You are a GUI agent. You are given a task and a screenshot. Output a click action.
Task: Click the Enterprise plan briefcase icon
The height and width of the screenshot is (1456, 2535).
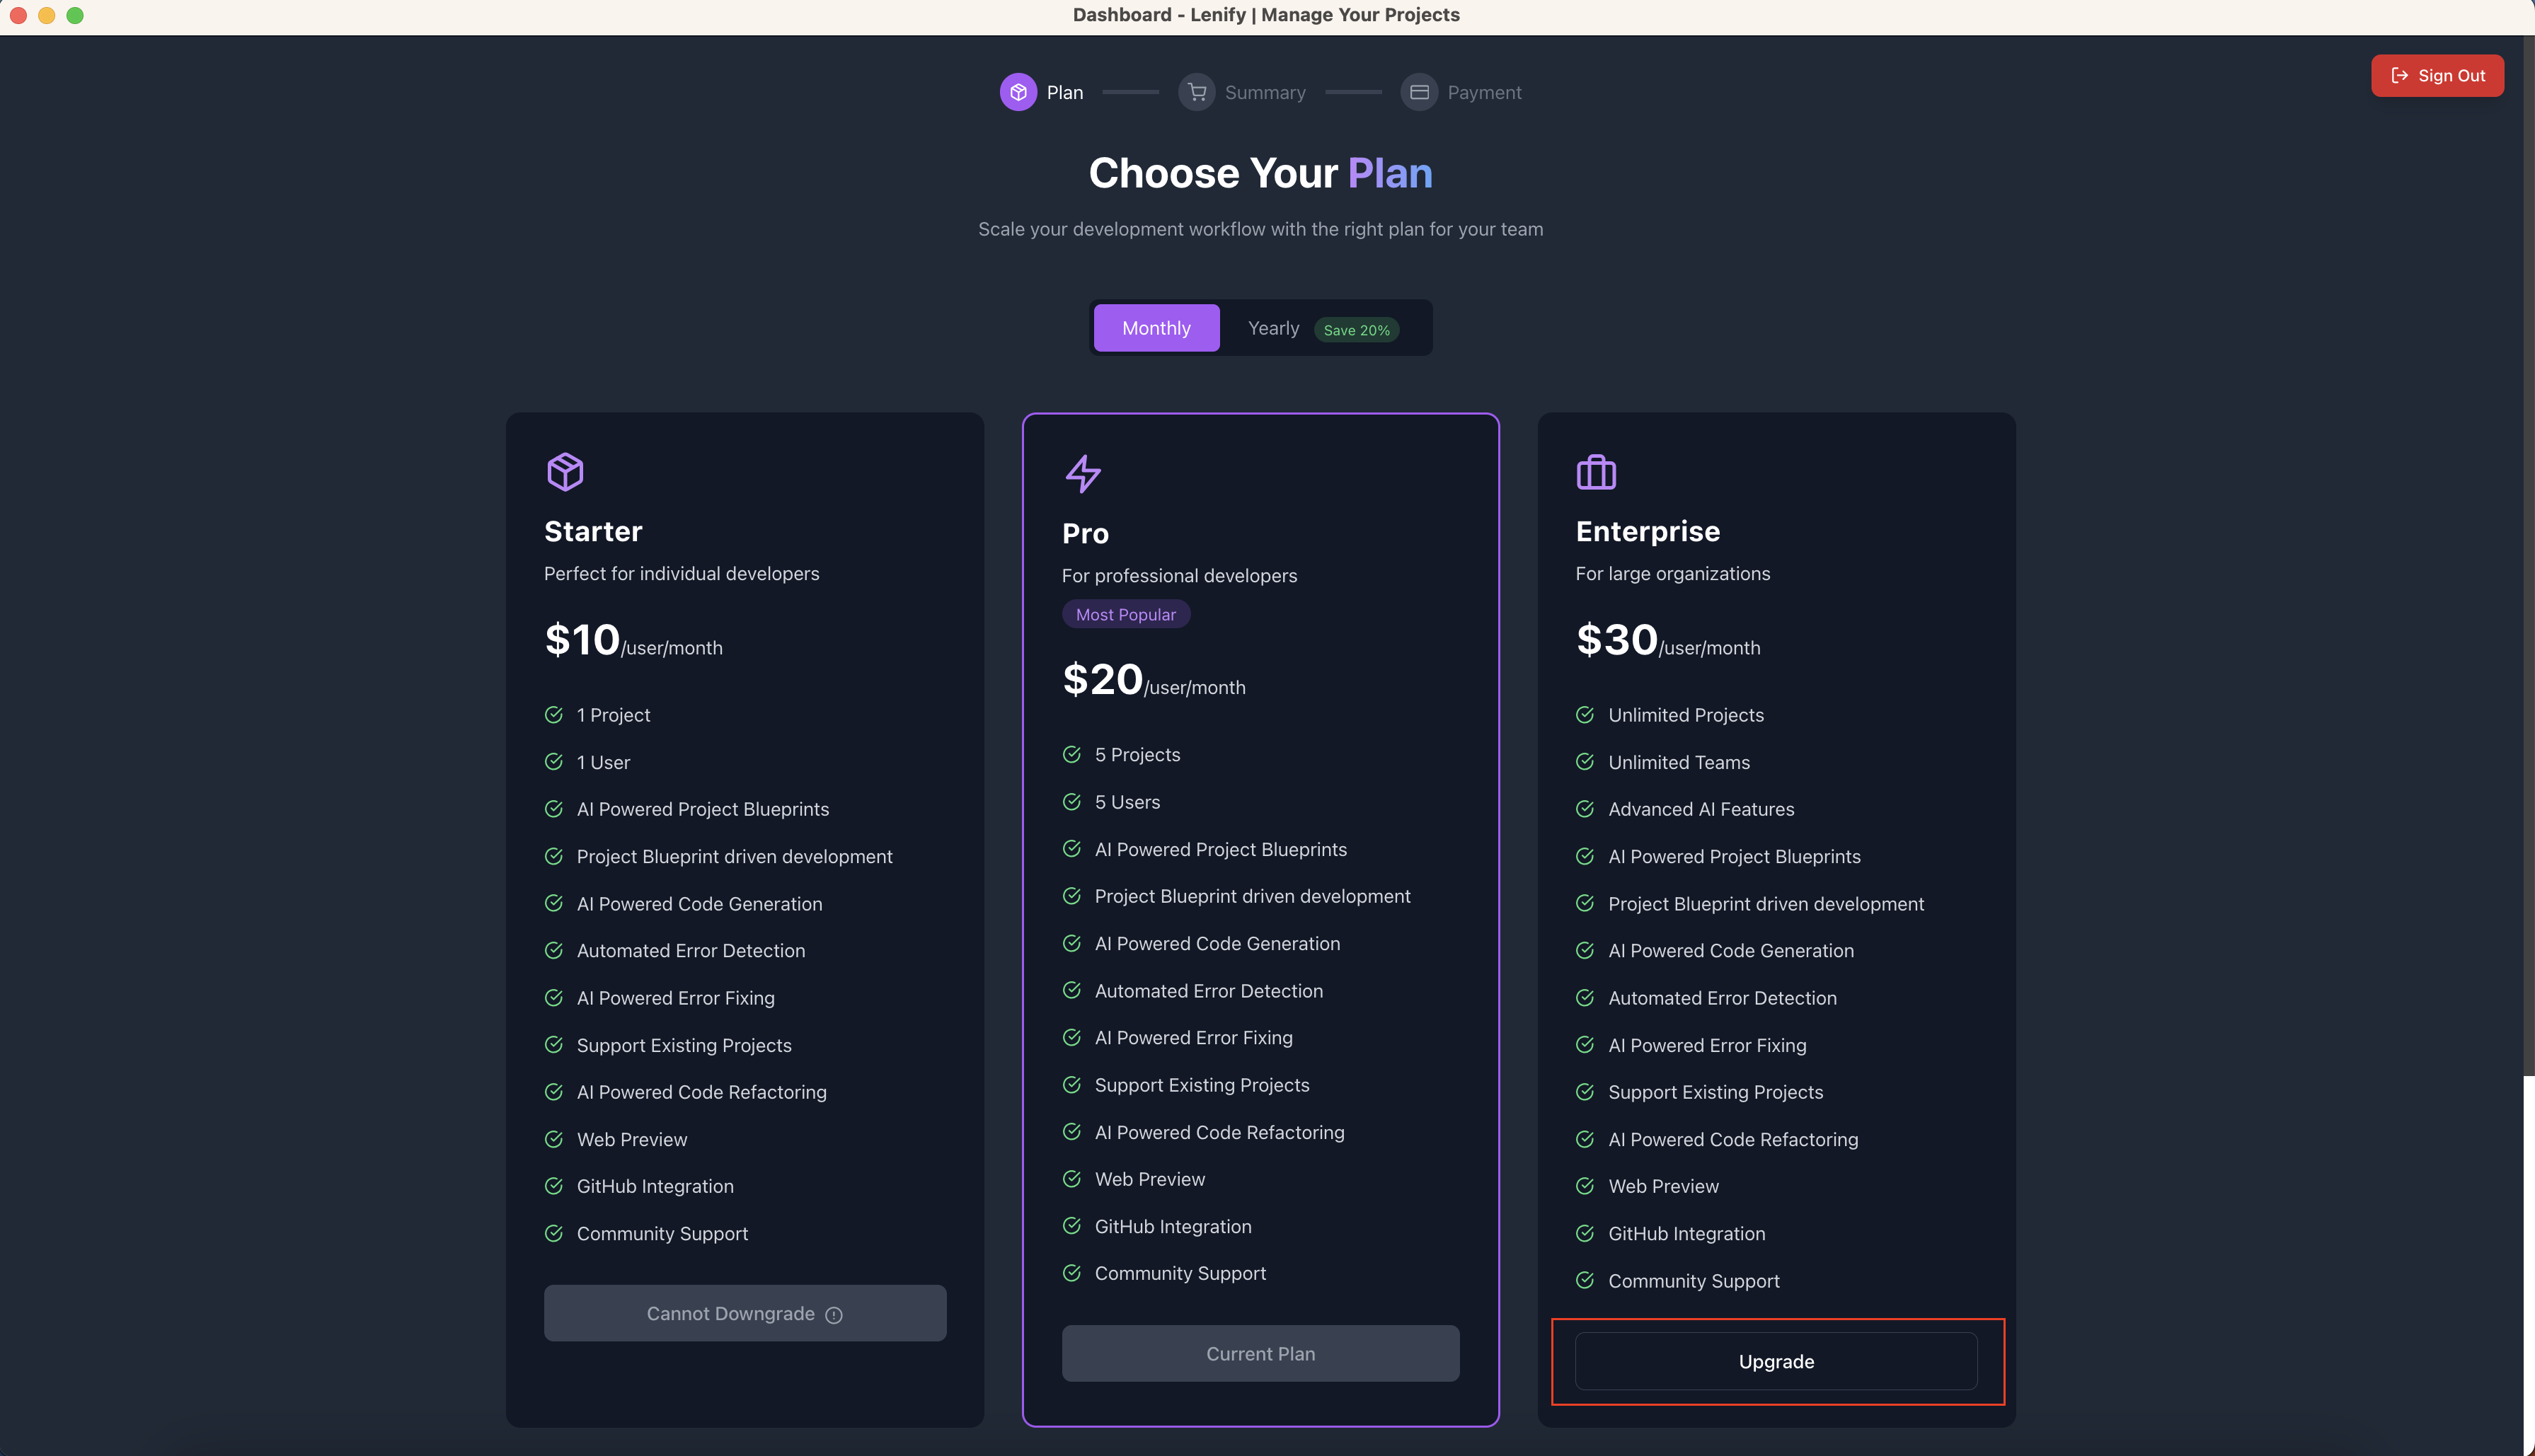click(1595, 472)
